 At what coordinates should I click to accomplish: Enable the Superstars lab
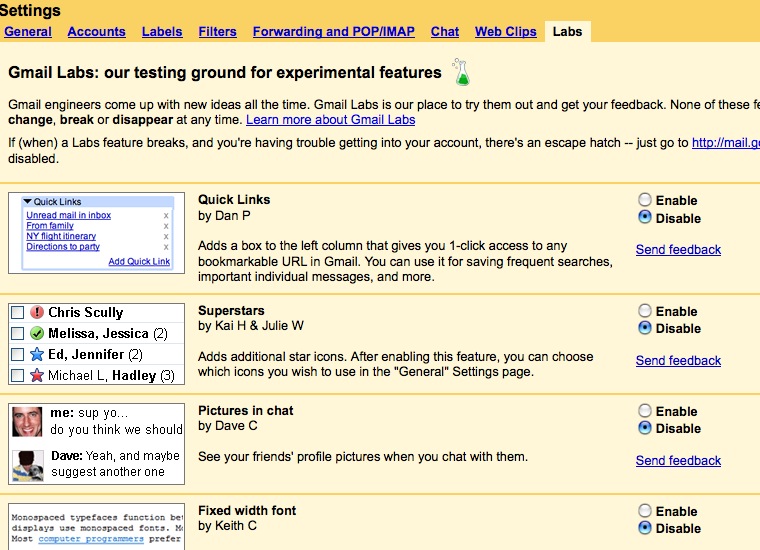pyautogui.click(x=645, y=311)
